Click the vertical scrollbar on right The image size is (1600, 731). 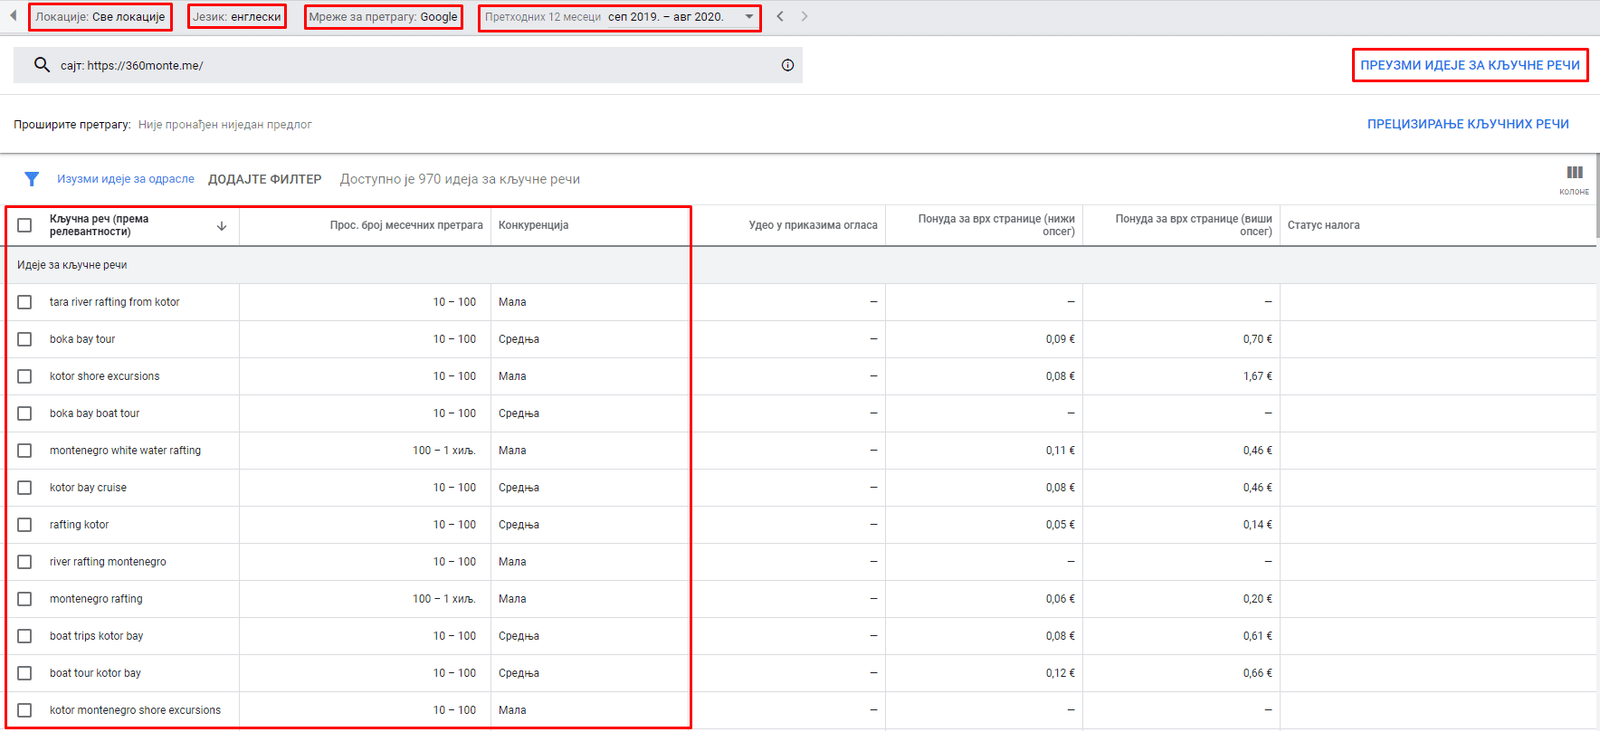point(1597,195)
